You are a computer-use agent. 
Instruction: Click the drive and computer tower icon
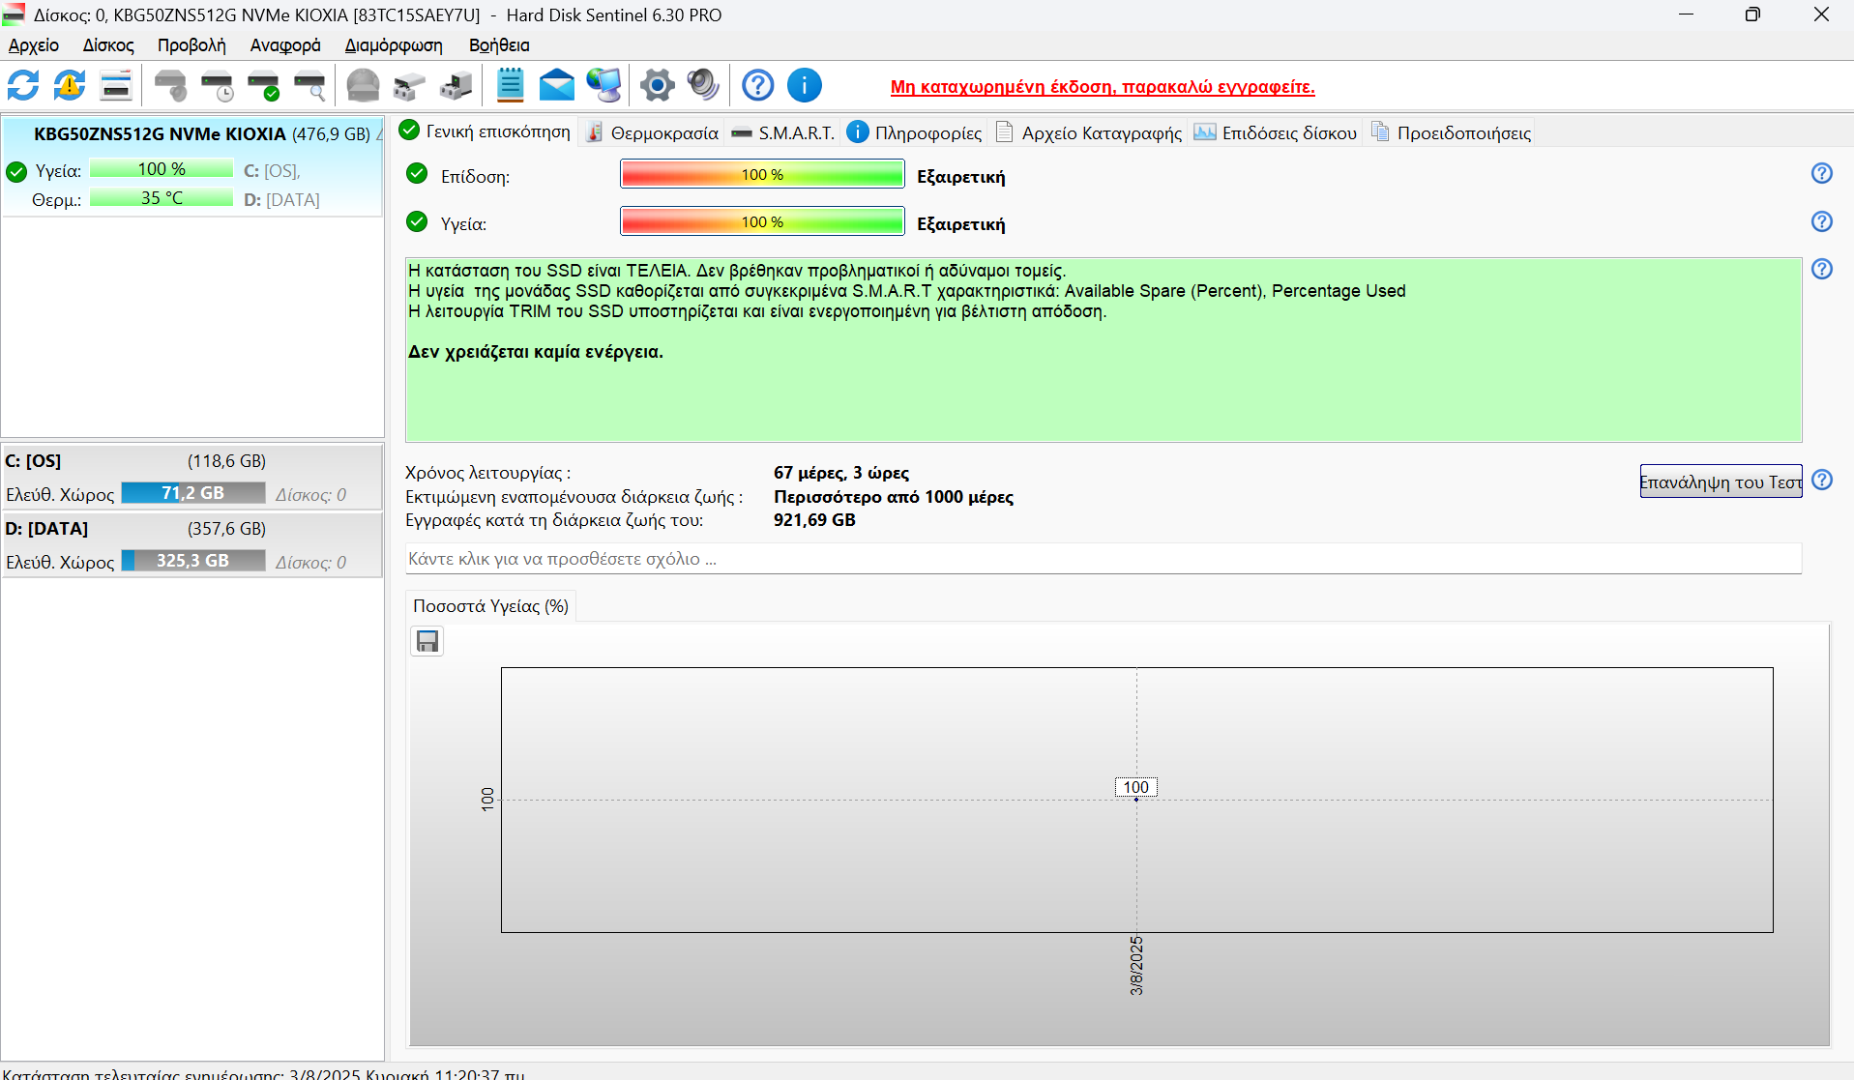pos(456,86)
